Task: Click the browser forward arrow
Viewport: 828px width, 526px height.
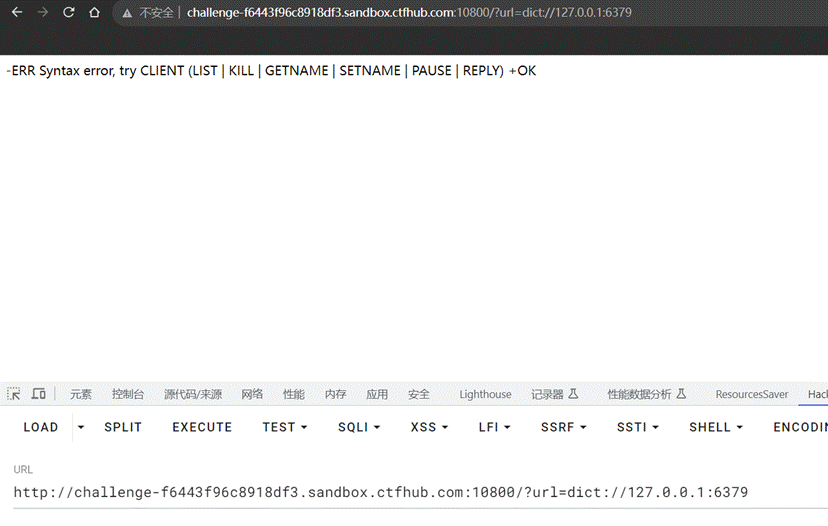Action: point(42,13)
